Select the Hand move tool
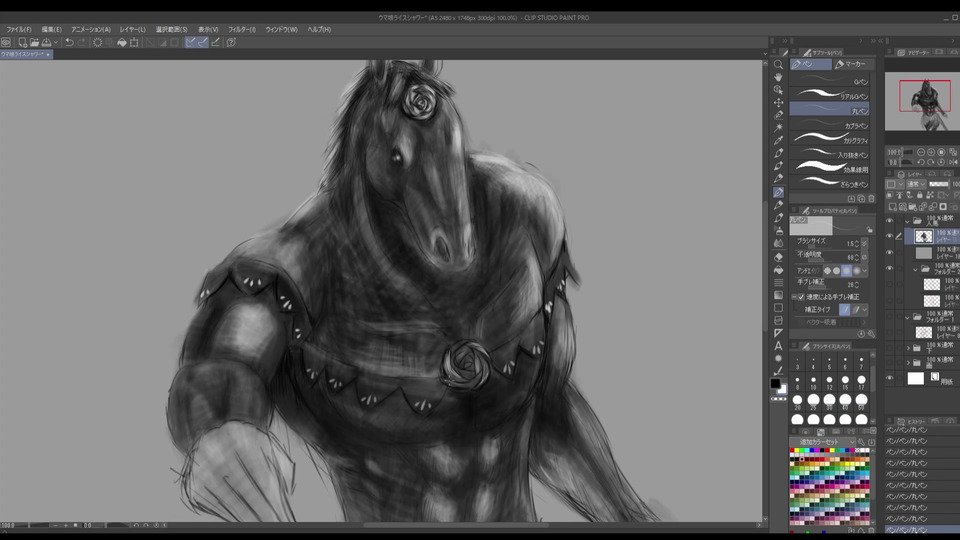Screen dimensions: 960x540 coord(778,77)
